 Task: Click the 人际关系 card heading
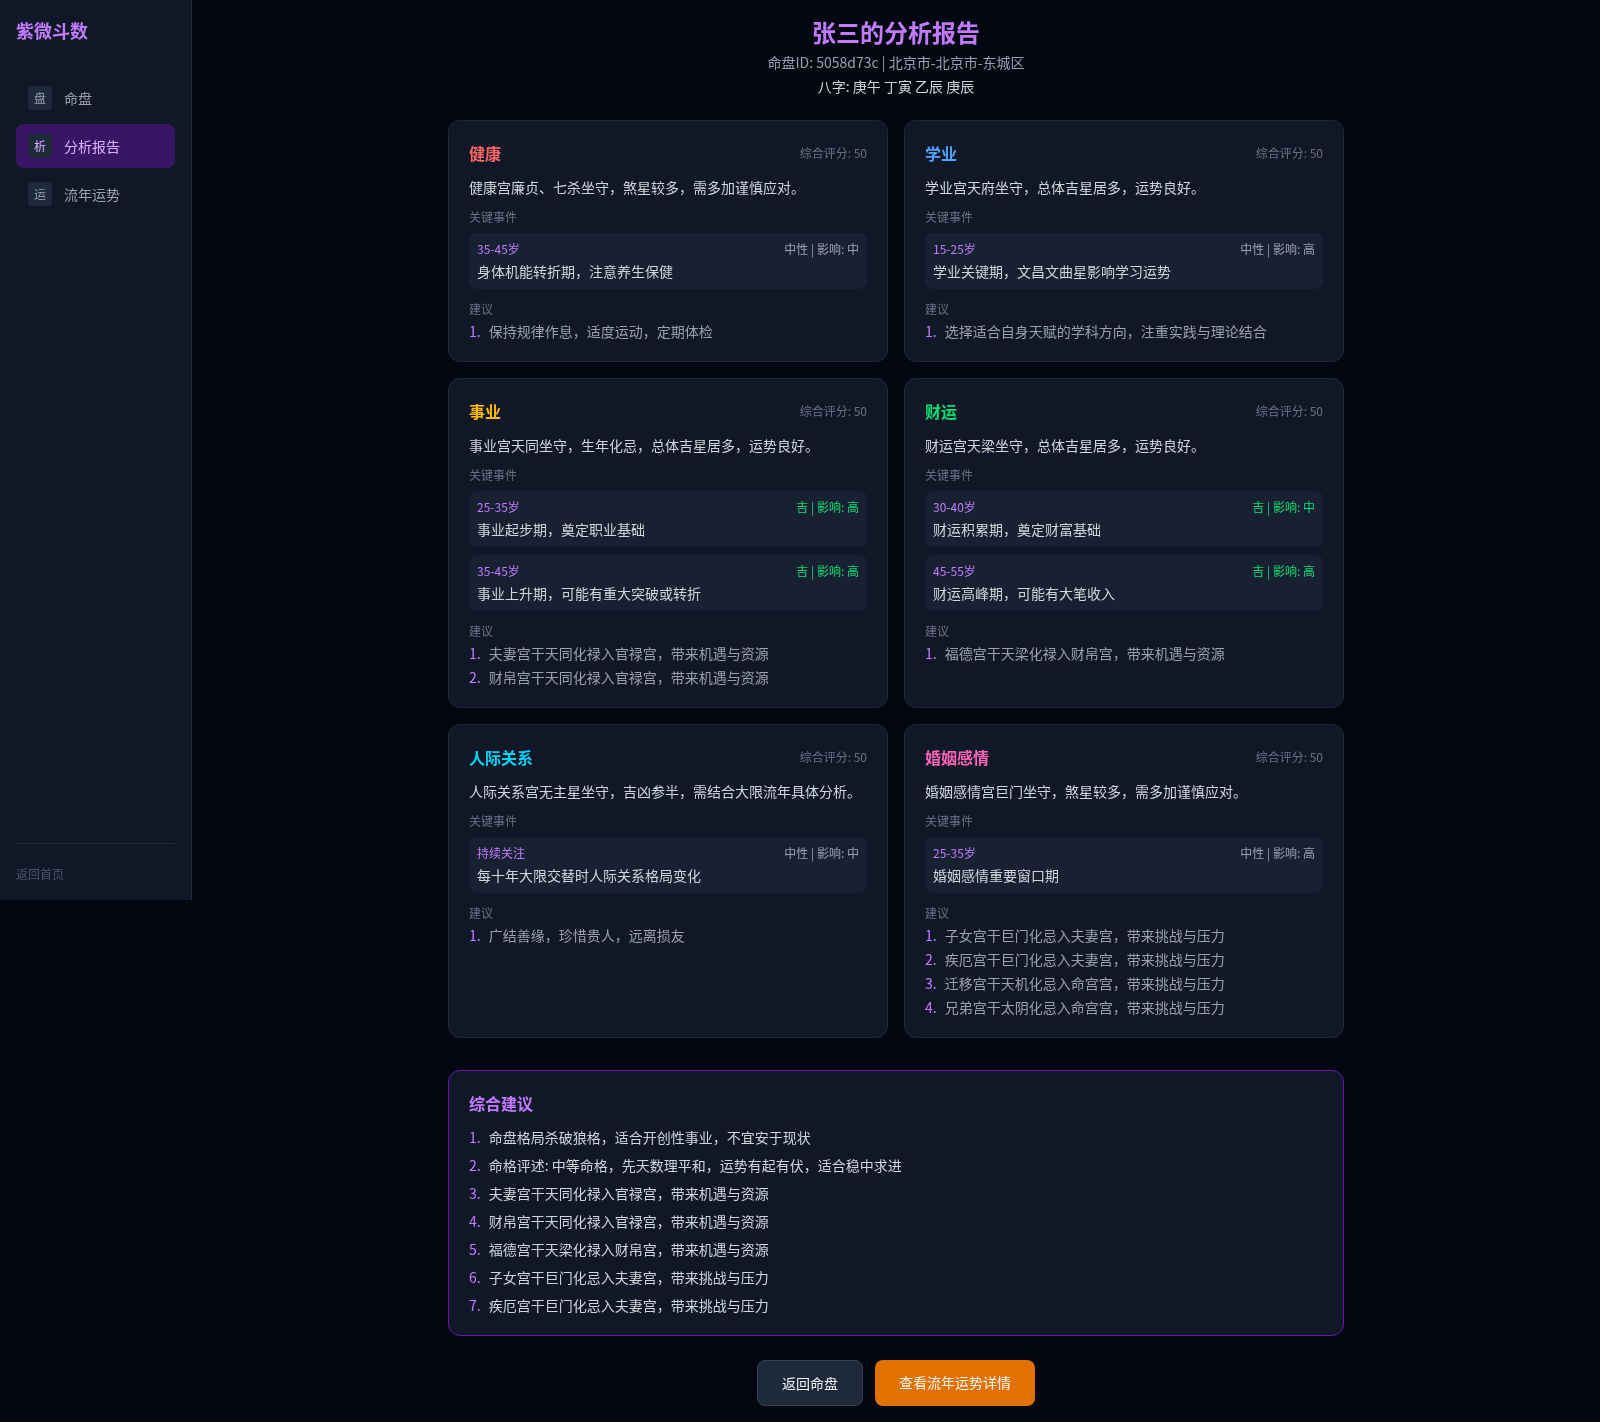pos(501,758)
